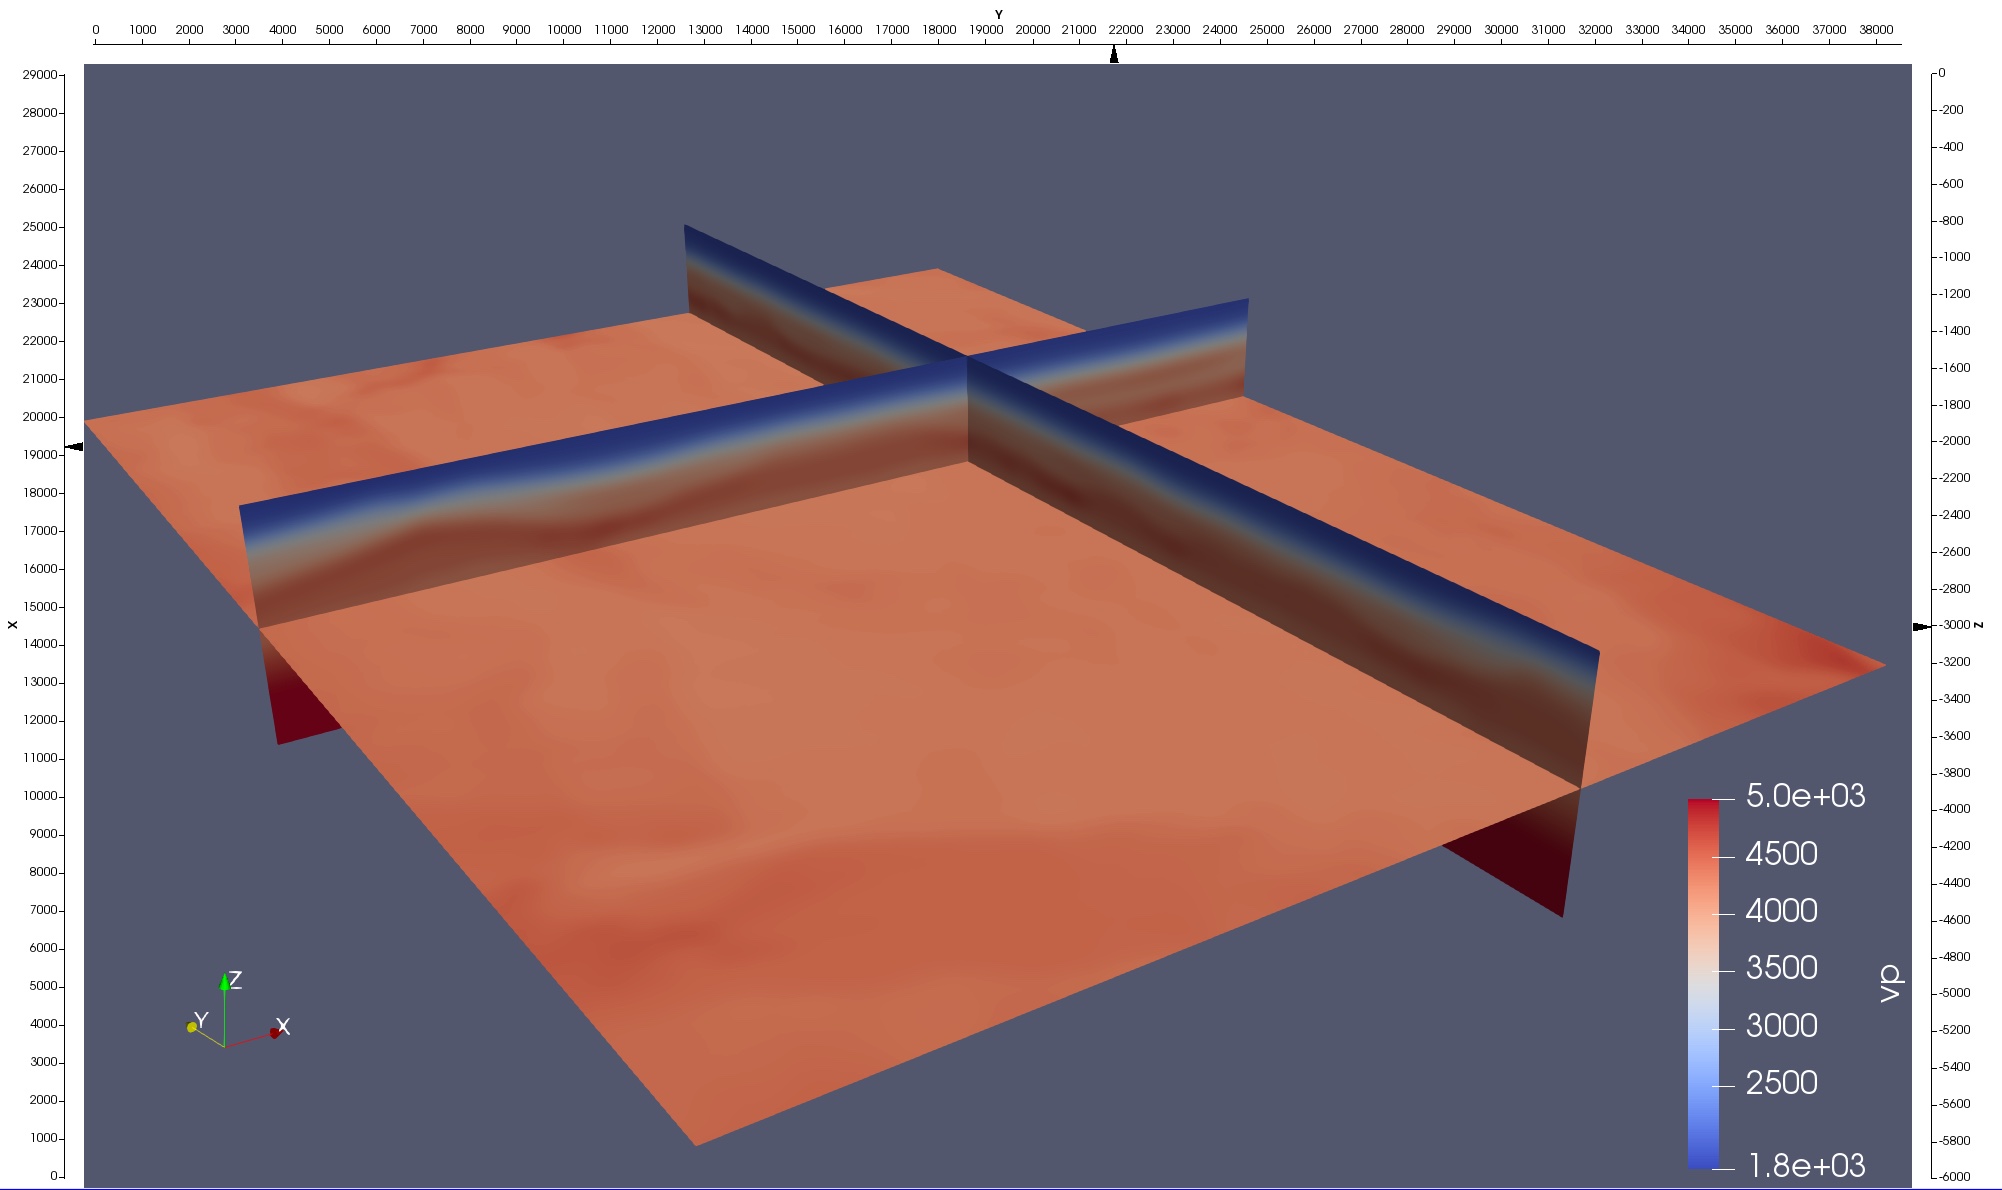Select the yellow Y axis arrow in orientation widget
The width and height of the screenshot is (2002, 1190).
click(191, 1026)
